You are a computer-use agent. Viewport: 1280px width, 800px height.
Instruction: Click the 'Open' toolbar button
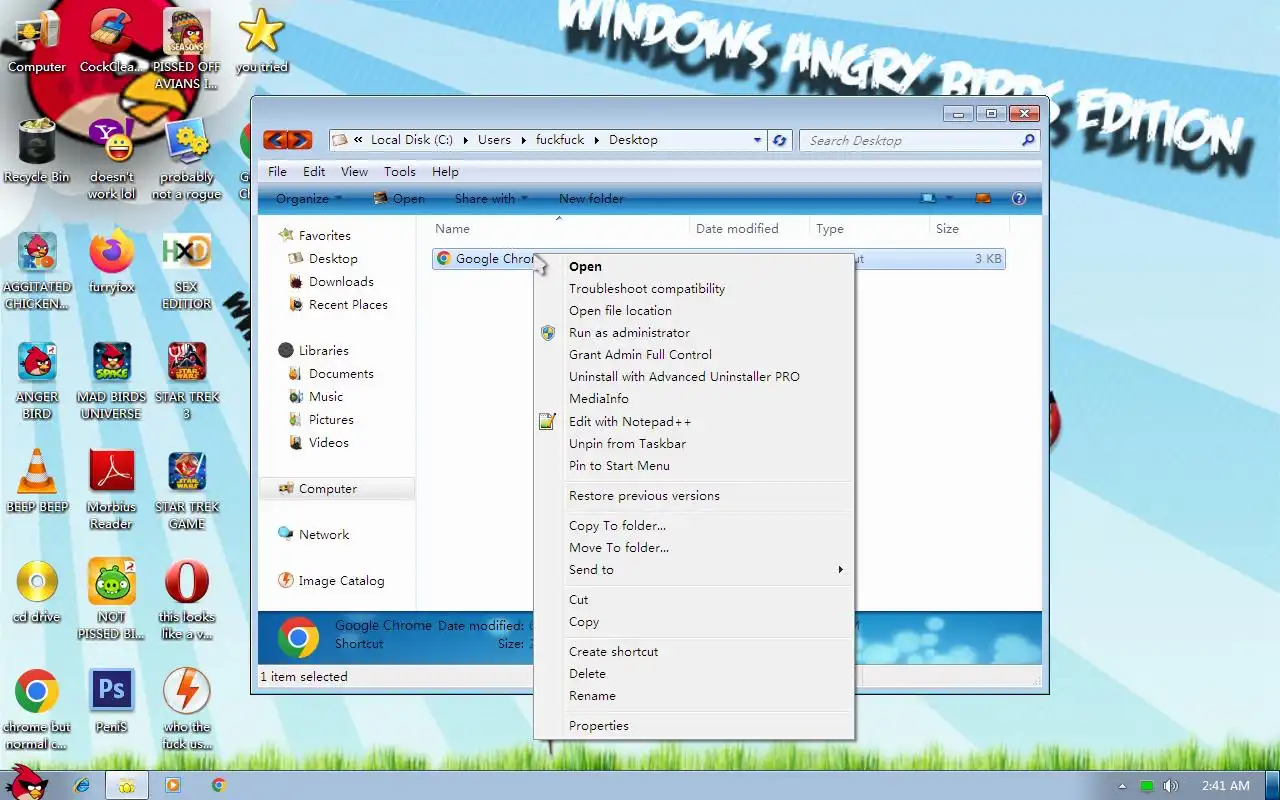[399, 198]
